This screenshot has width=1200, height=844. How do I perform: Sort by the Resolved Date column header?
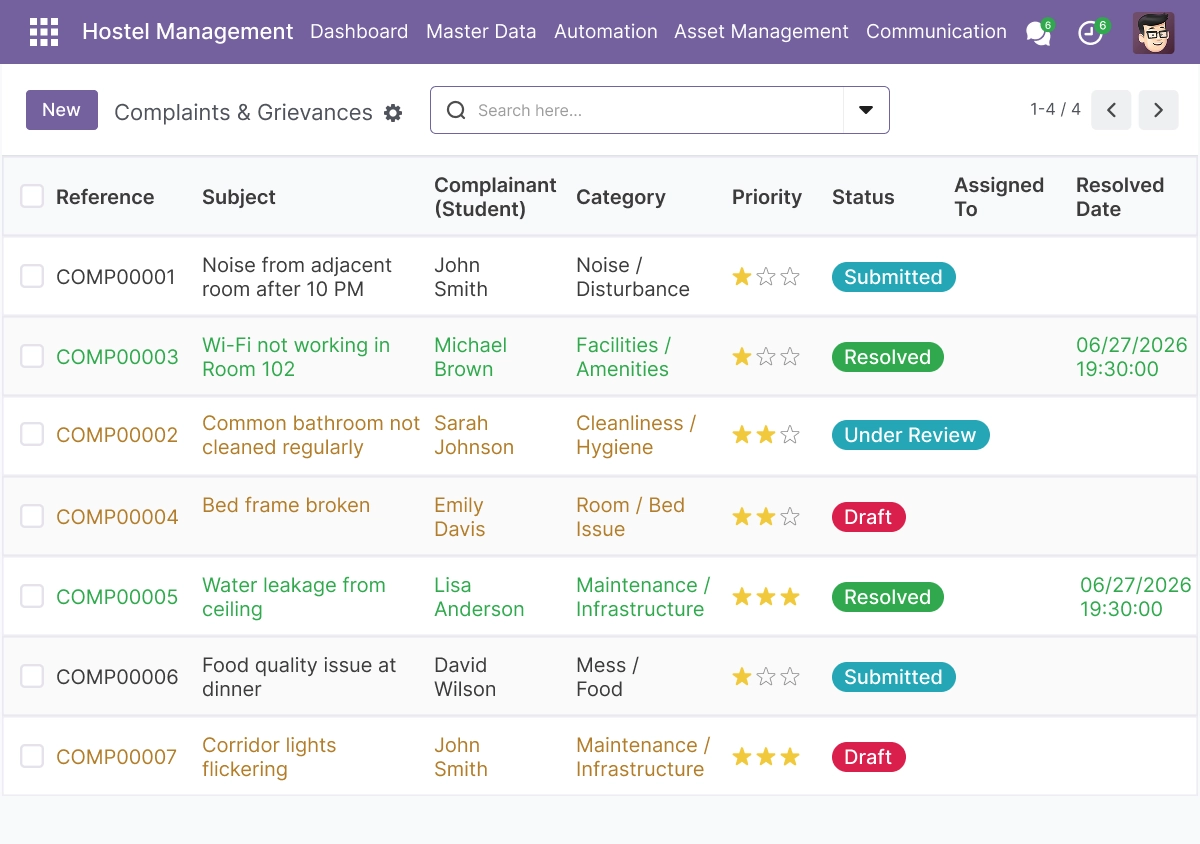[x=1120, y=197]
